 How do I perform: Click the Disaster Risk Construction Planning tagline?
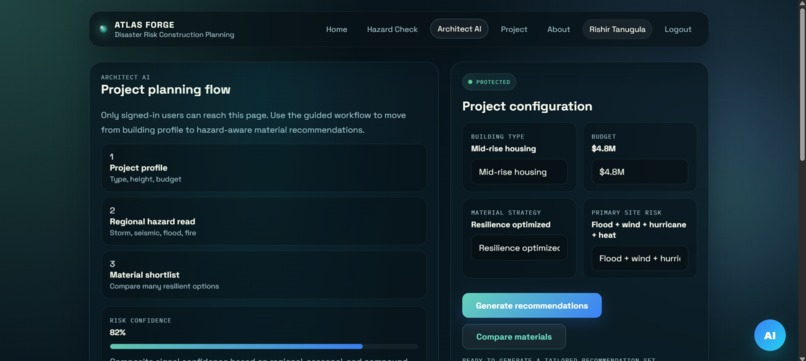174,35
